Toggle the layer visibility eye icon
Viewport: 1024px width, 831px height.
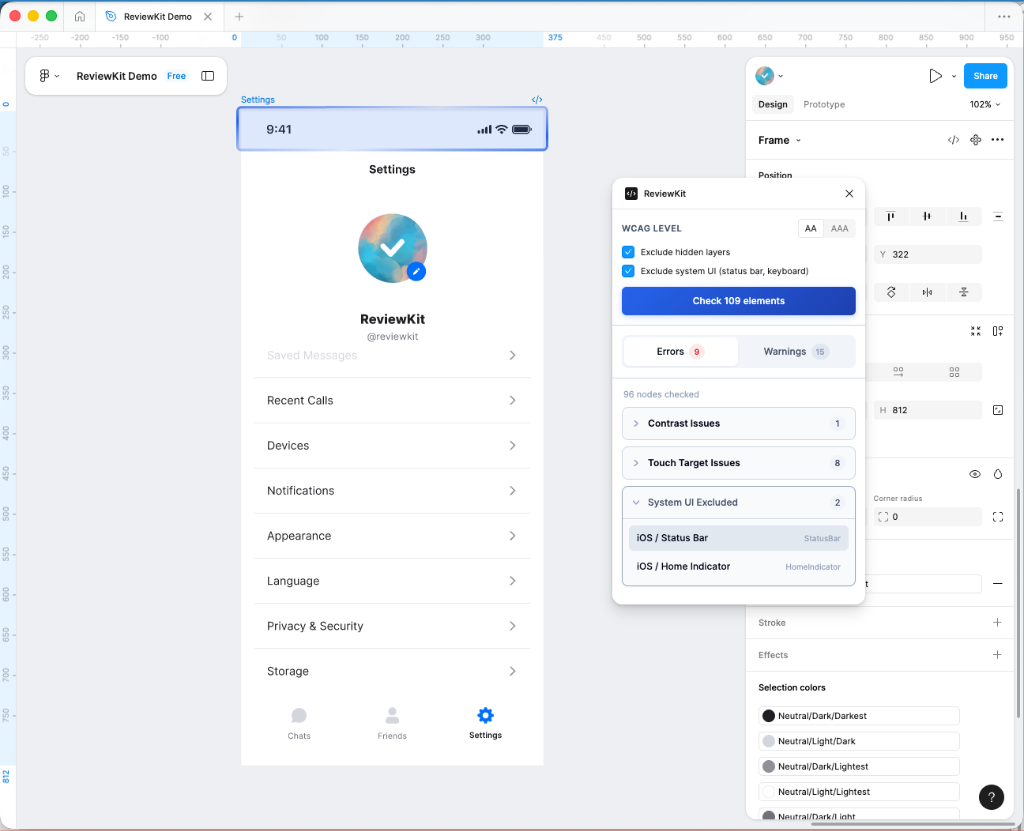975,474
